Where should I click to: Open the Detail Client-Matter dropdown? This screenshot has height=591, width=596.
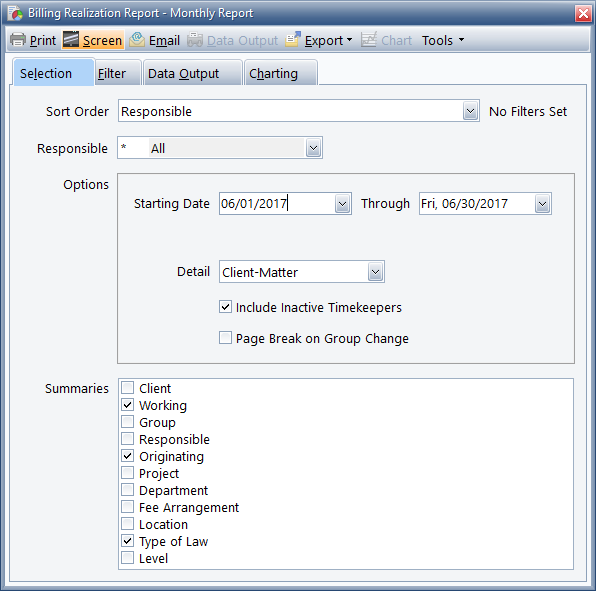coord(376,272)
